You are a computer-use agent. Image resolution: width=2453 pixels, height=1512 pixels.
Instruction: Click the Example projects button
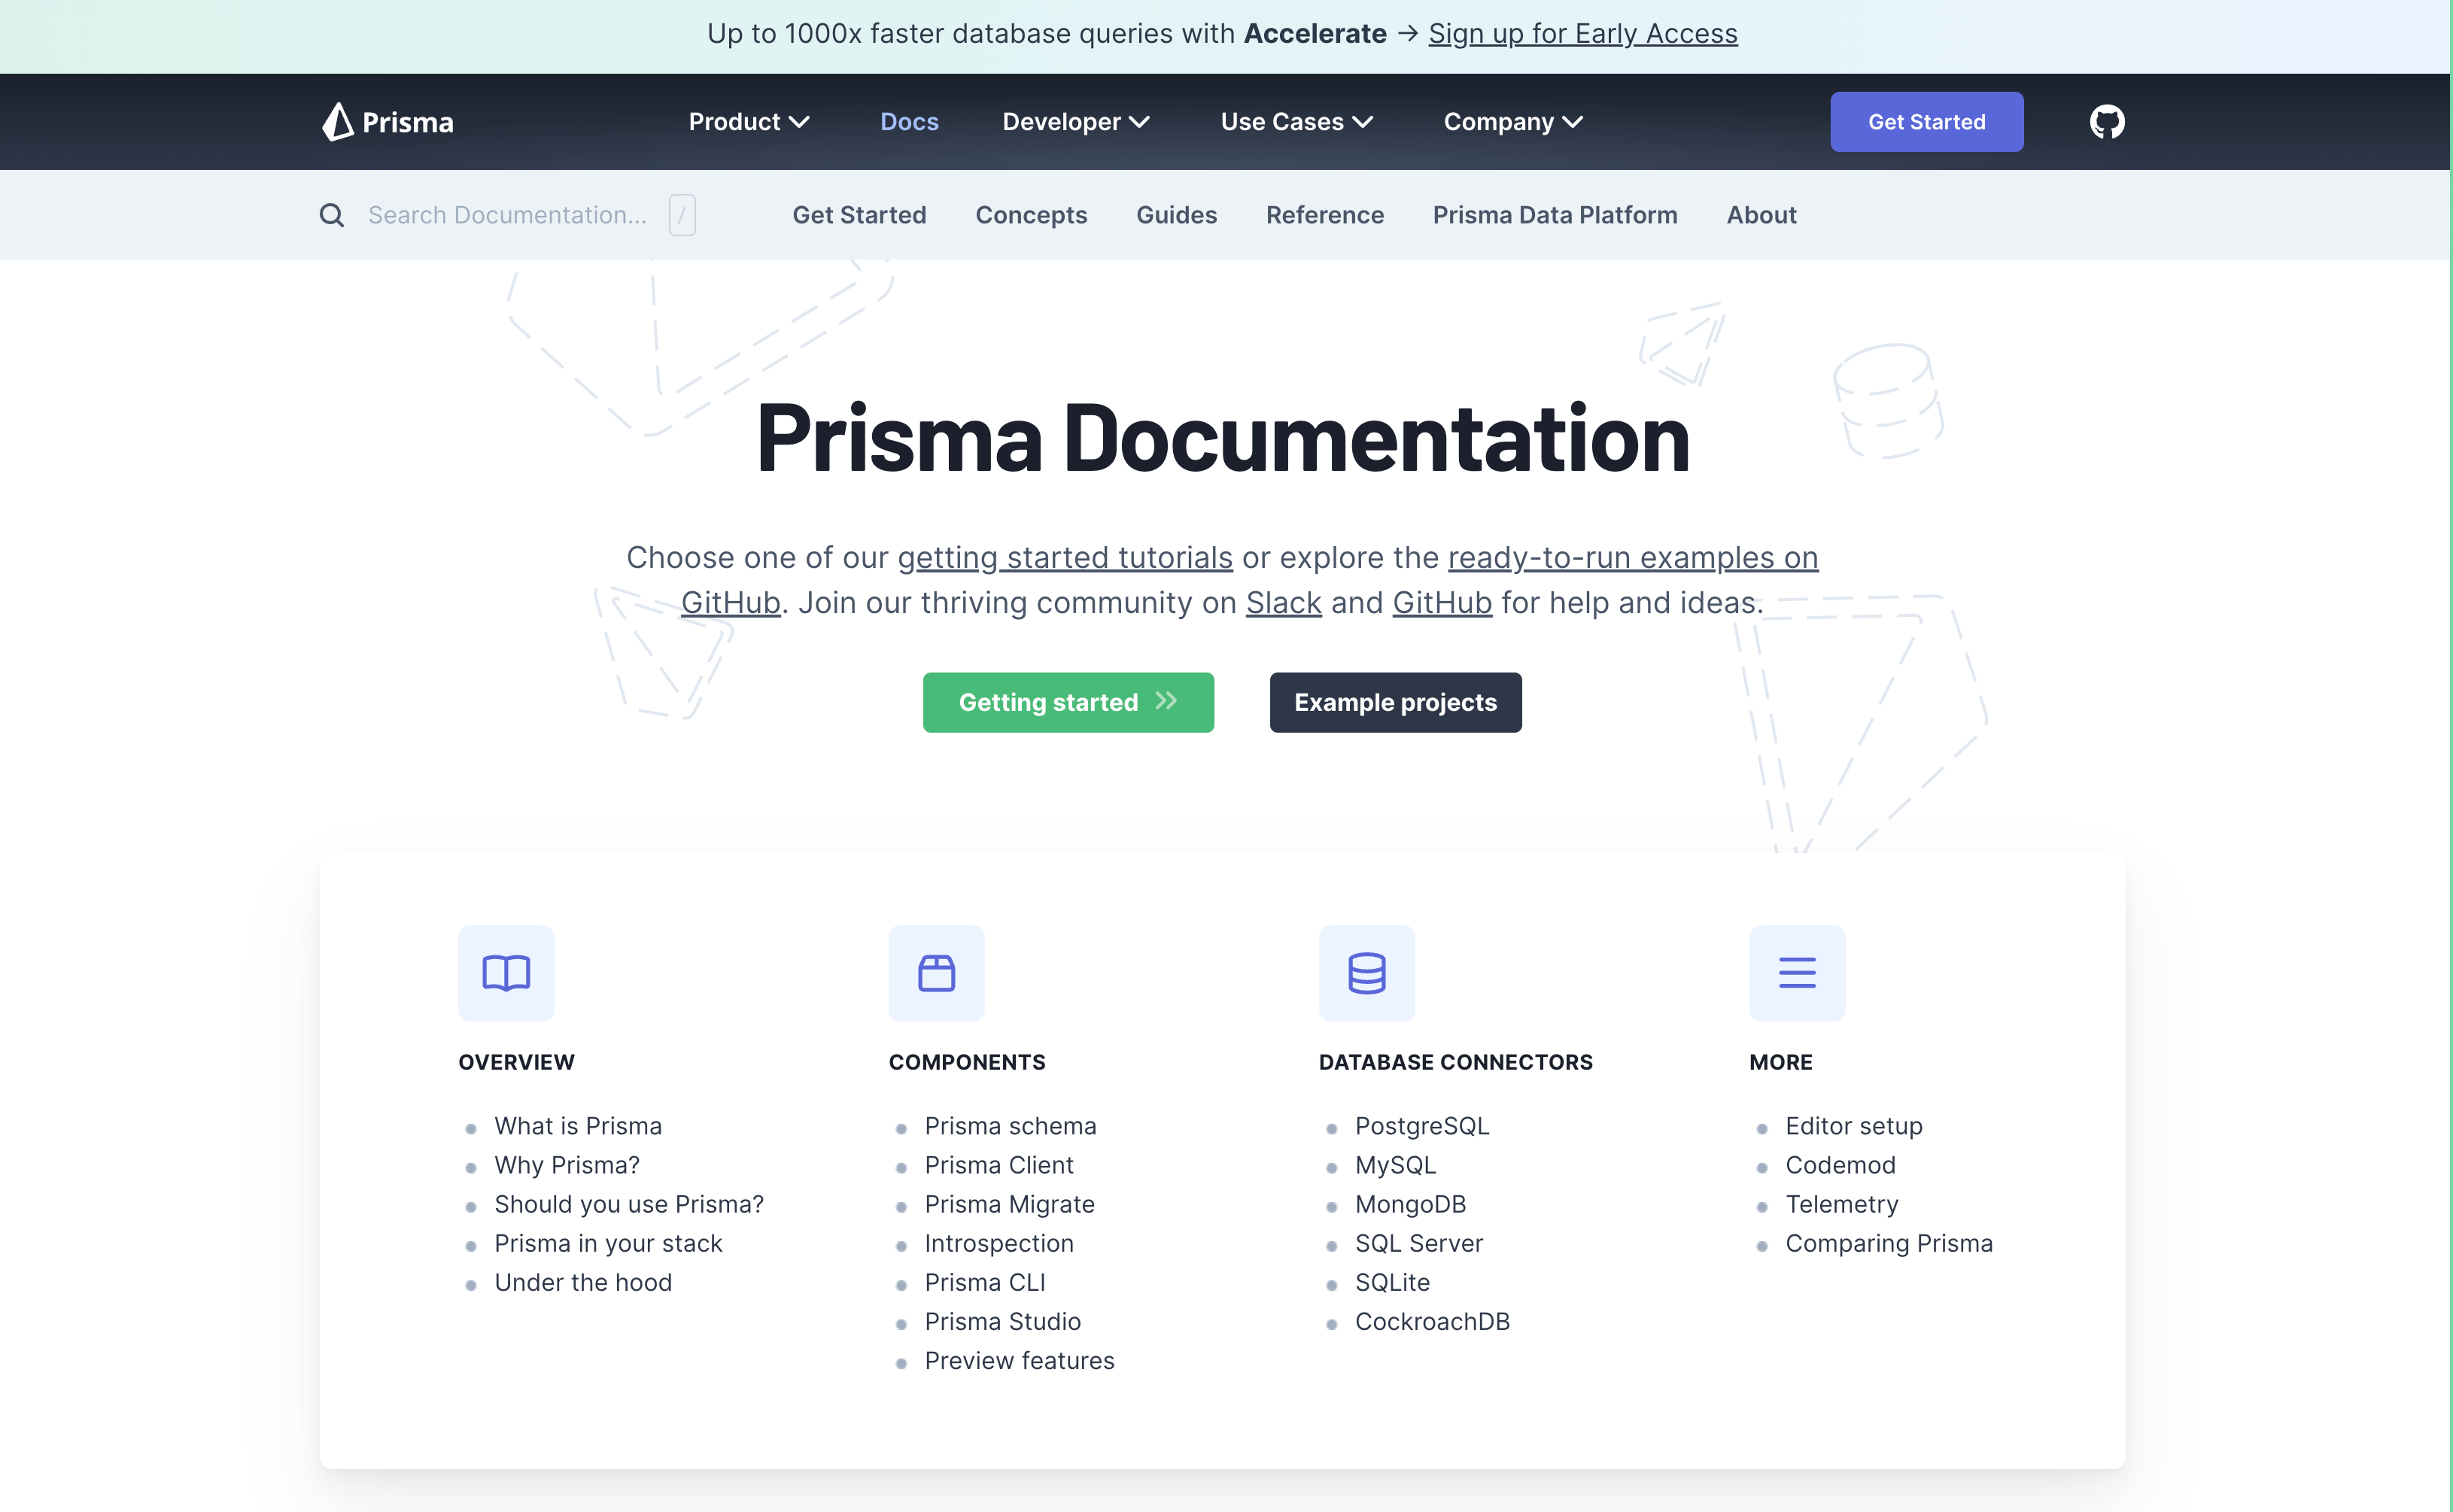pyautogui.click(x=1395, y=702)
